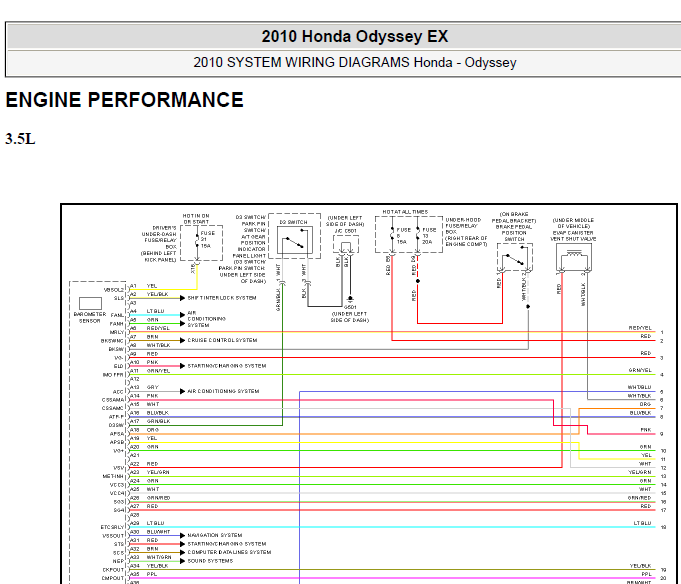The image size is (681, 584).
Task: Click the 'ETCSRLY' signal name
Action: pos(112,527)
